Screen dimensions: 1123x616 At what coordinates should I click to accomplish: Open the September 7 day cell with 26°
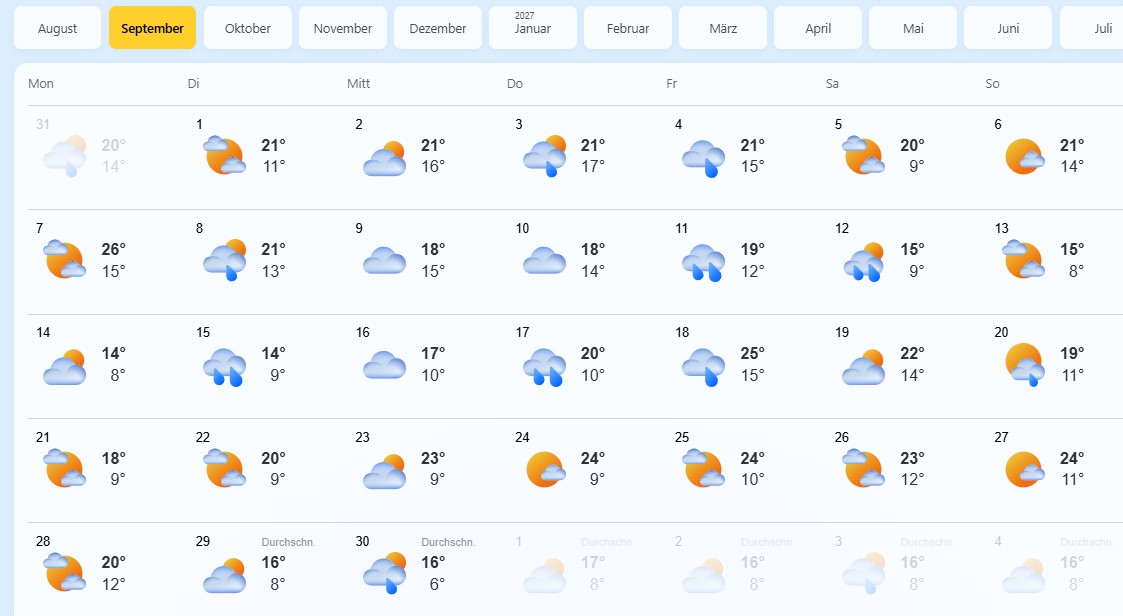pyautogui.click(x=107, y=261)
